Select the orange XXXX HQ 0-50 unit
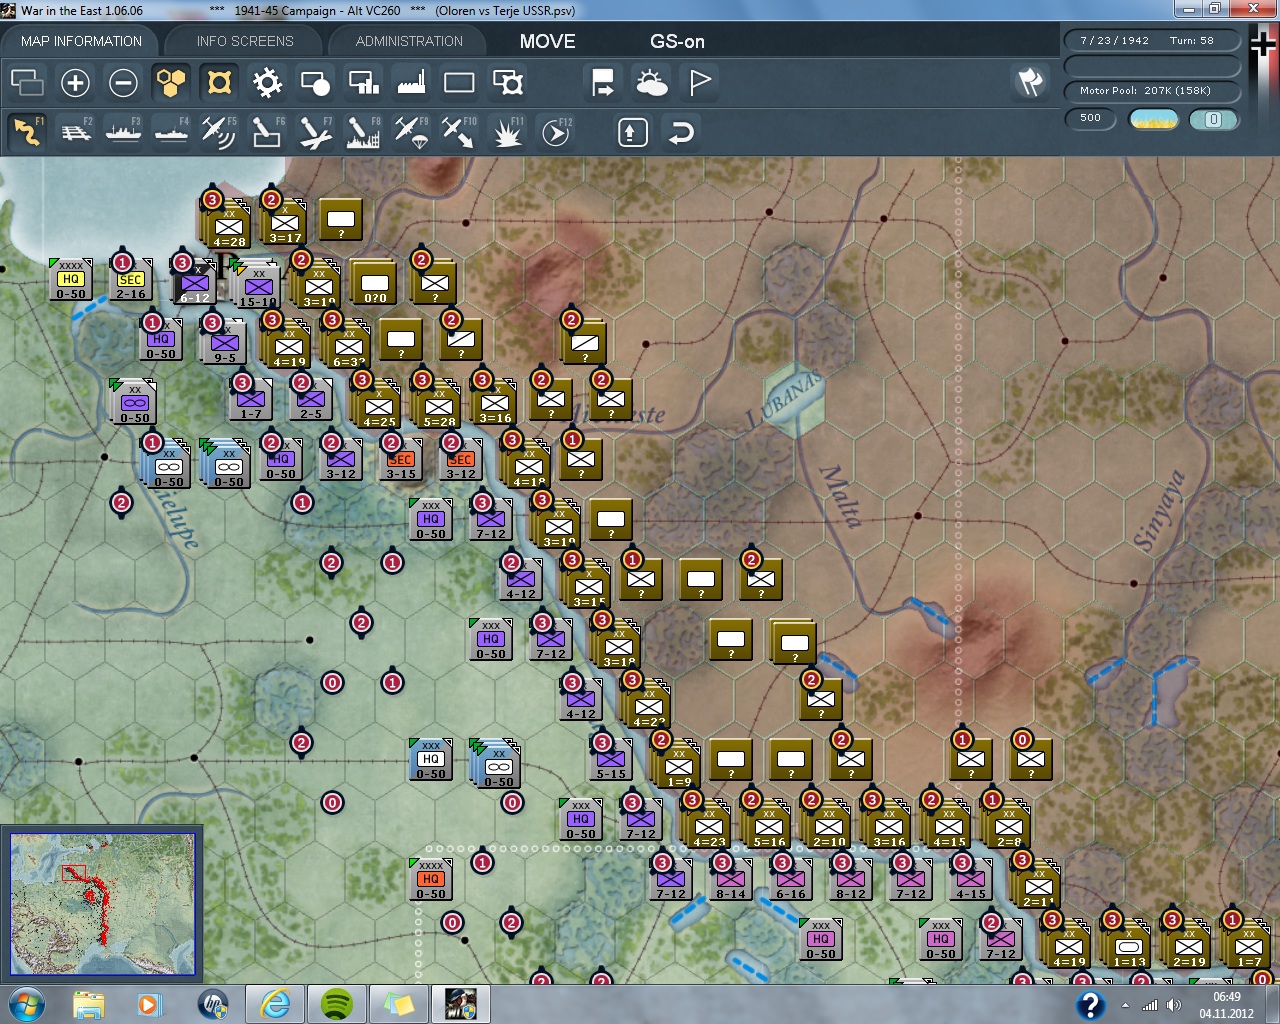Viewport: 1280px width, 1024px height. point(431,880)
